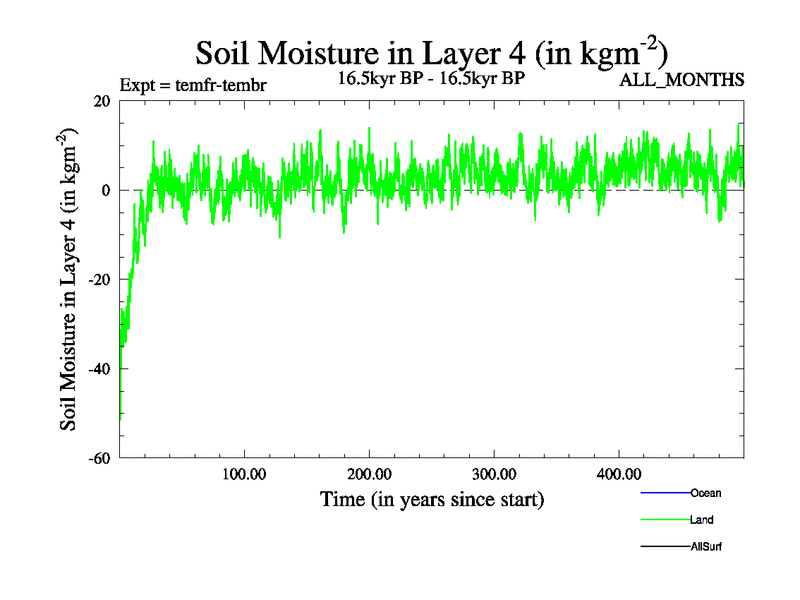
Task: Click the 300.00 x-axis tick label
Action: click(x=494, y=473)
